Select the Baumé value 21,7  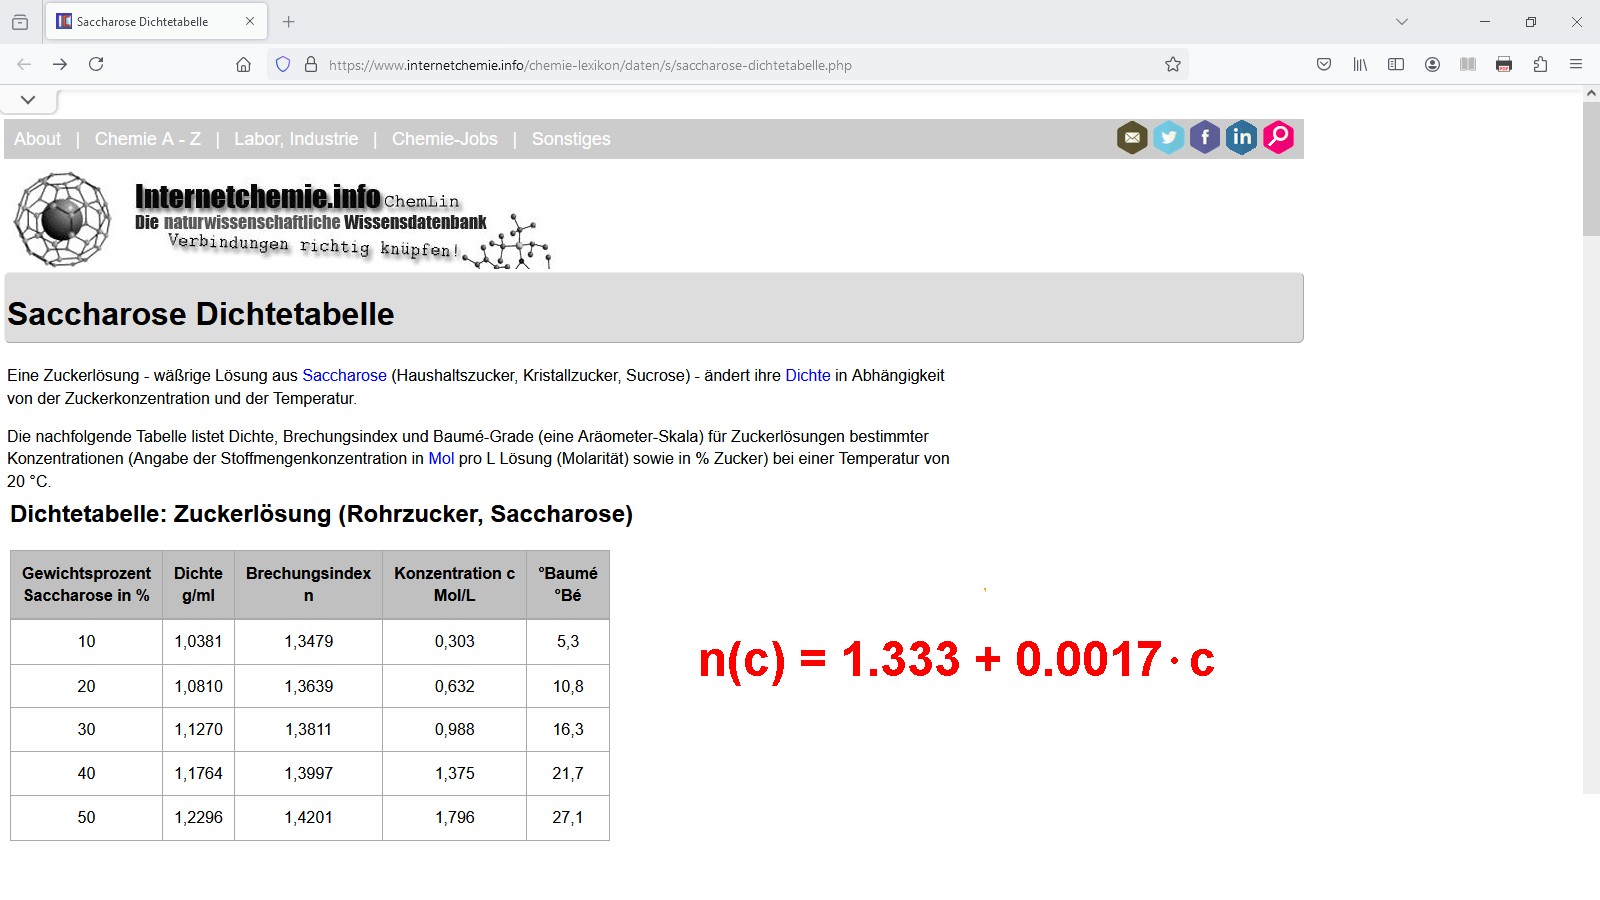pyautogui.click(x=568, y=773)
